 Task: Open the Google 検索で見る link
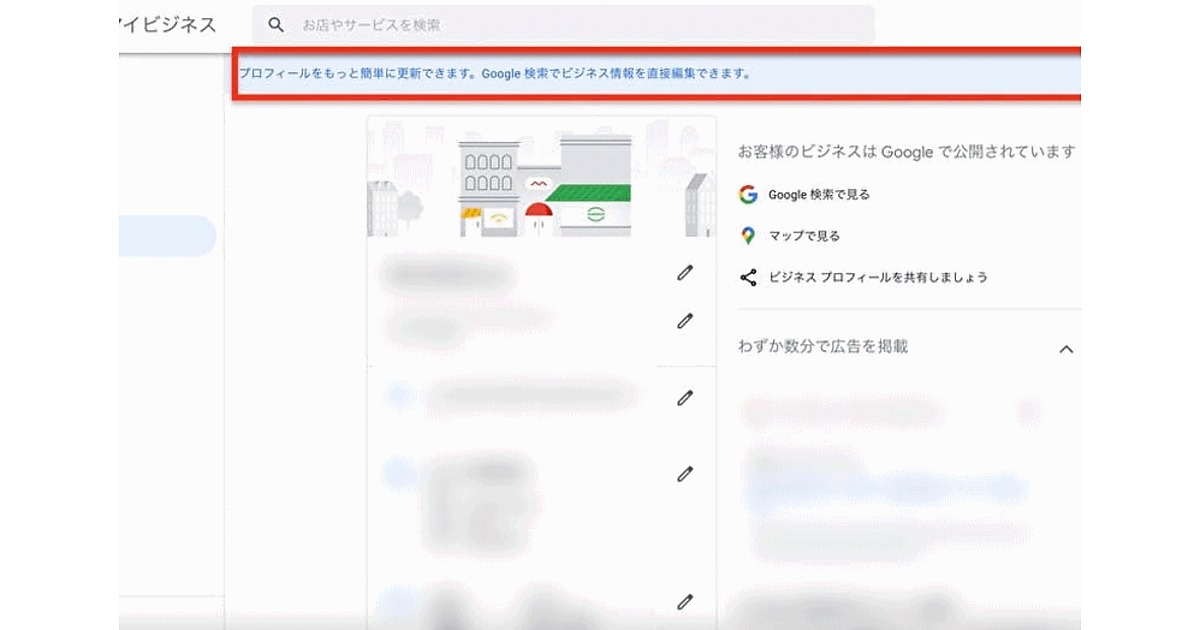tap(819, 195)
